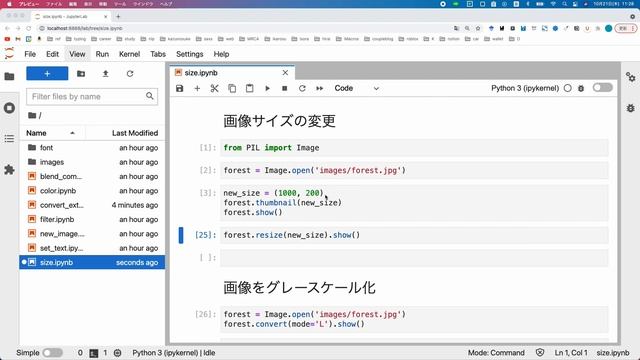Click the notebook trust shield icon
Viewport: 640px width, 360px height.
tap(540, 353)
